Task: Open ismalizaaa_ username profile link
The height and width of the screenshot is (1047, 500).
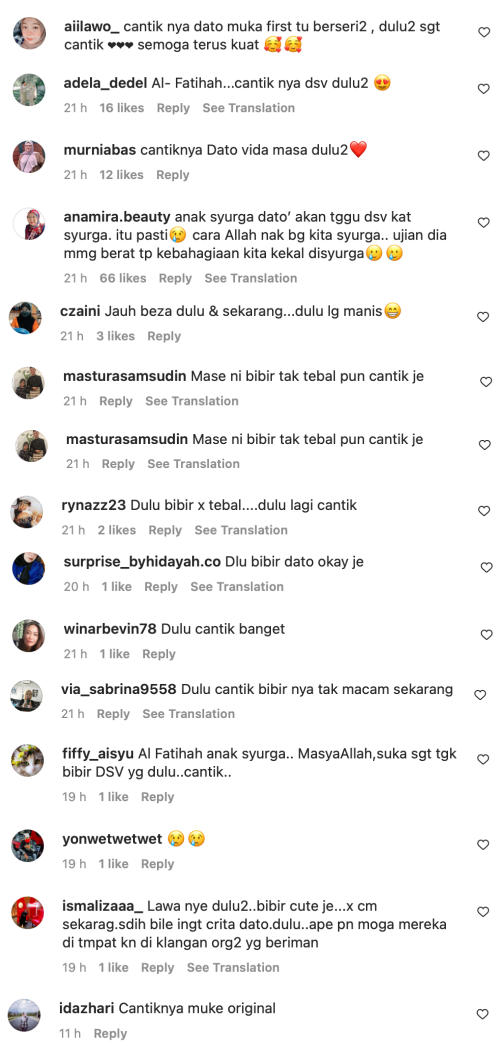Action: (103, 906)
